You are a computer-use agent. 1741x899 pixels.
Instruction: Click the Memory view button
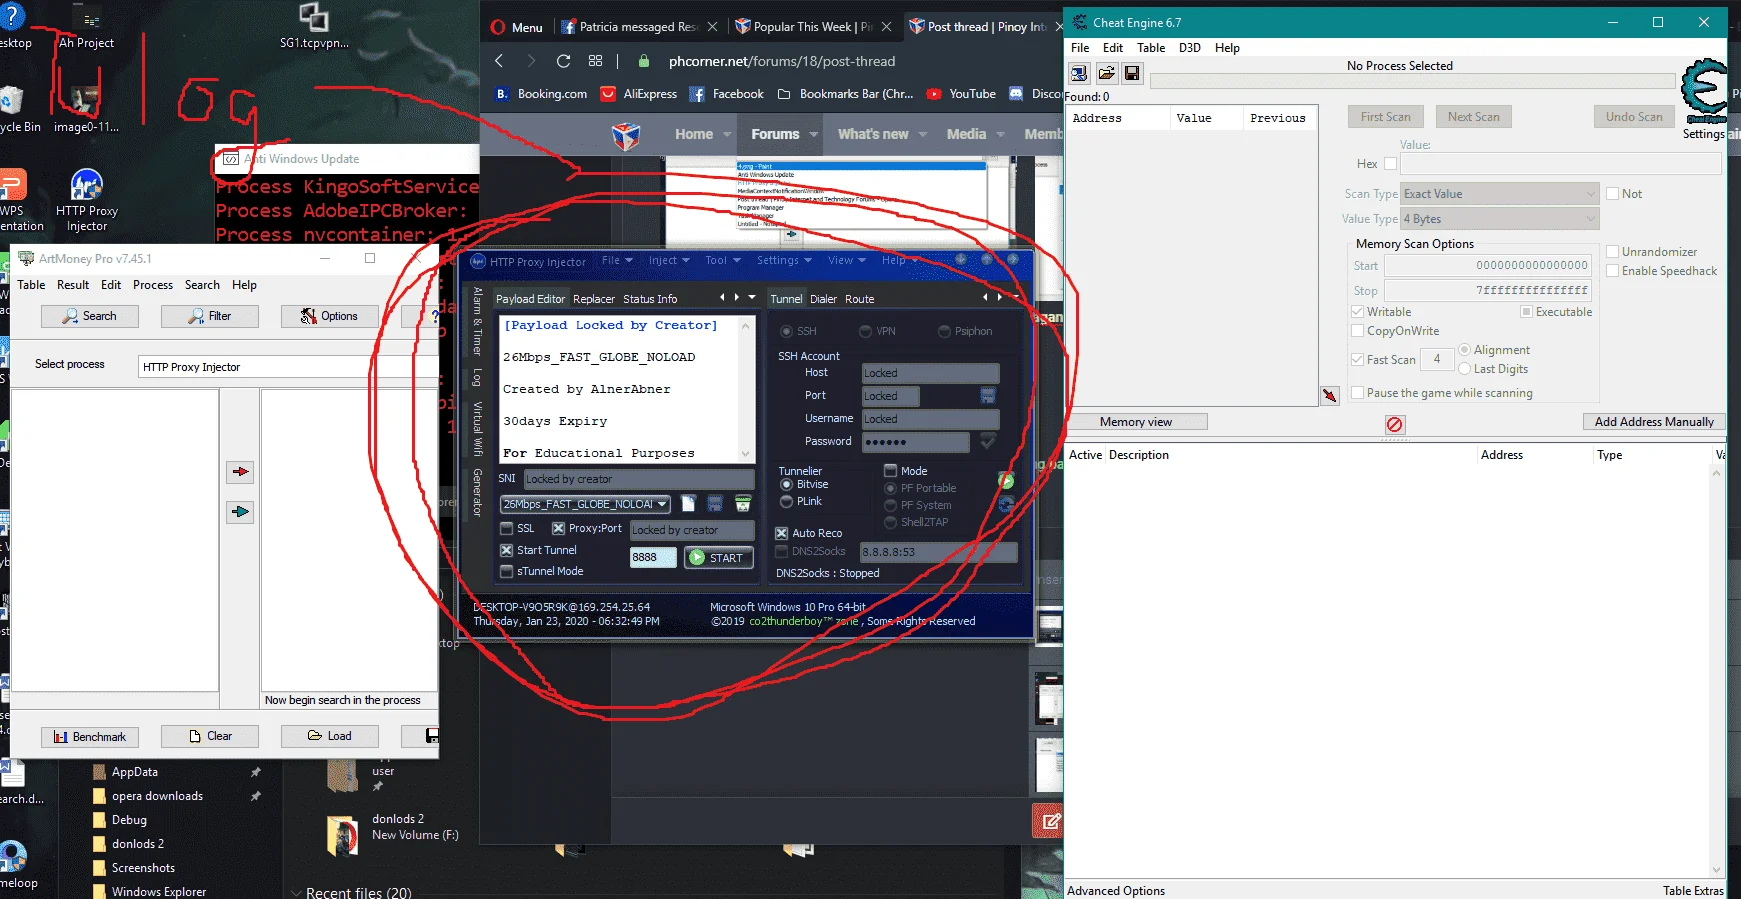[x=1136, y=422]
